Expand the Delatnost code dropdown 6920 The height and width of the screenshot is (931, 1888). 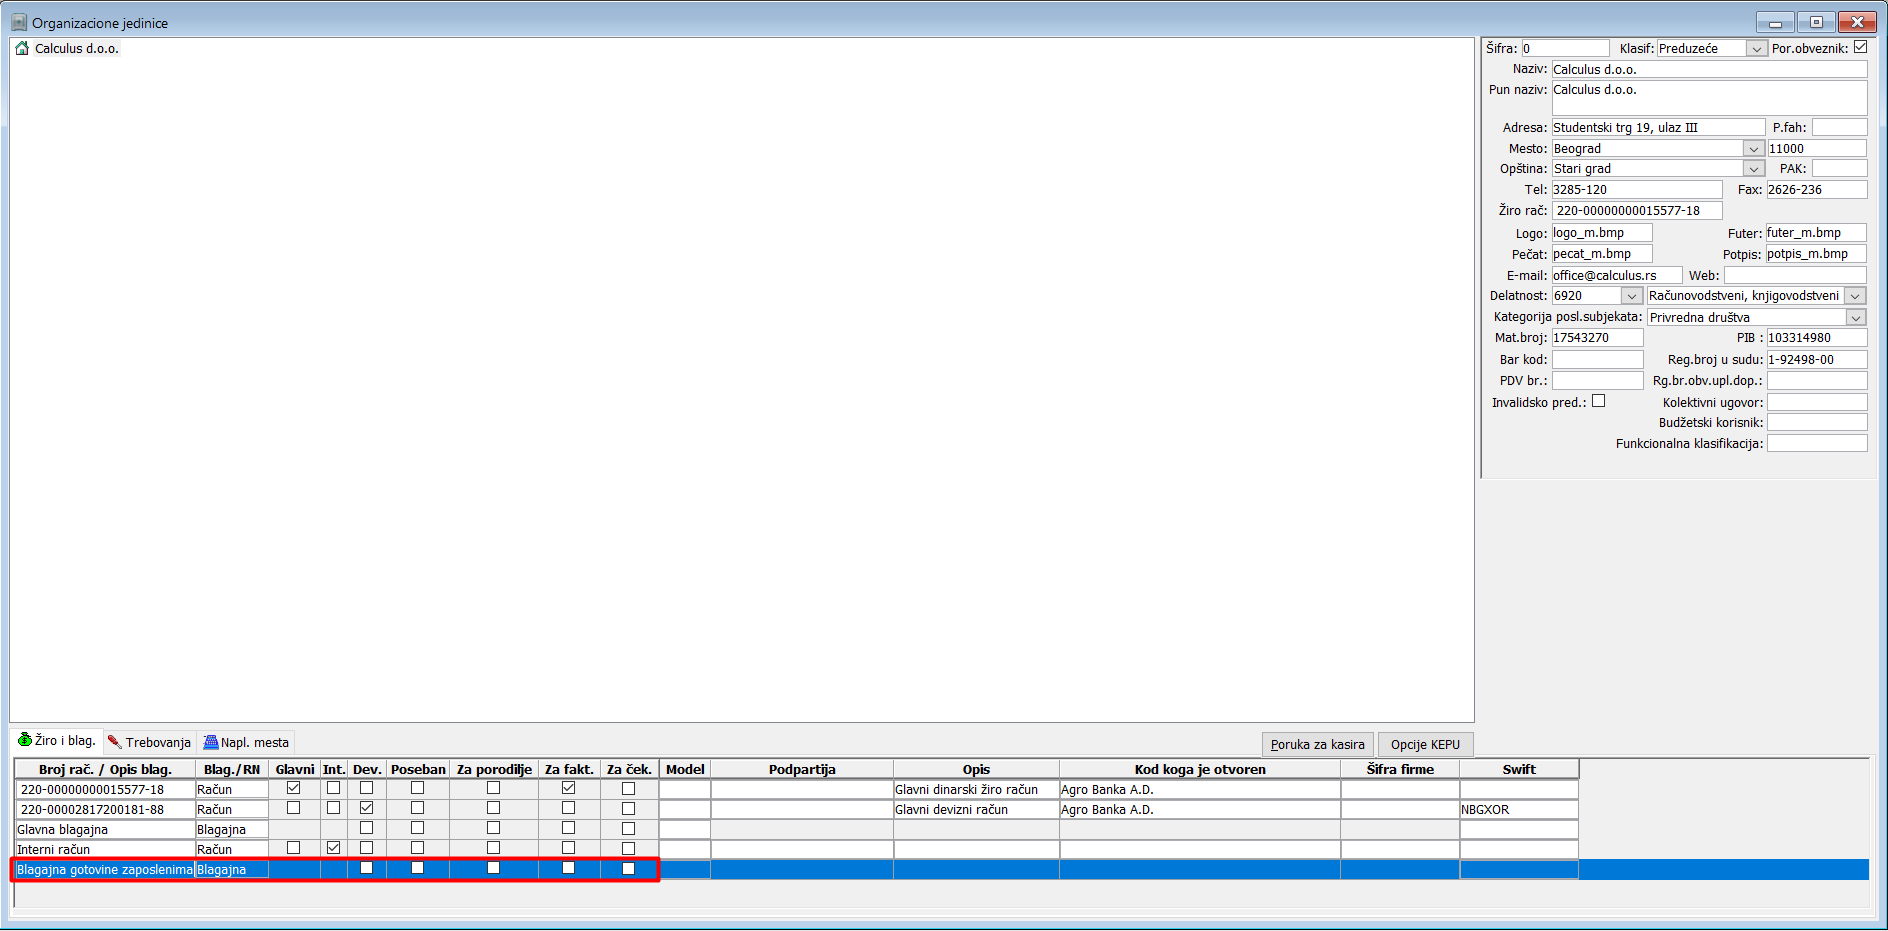pyautogui.click(x=1632, y=296)
